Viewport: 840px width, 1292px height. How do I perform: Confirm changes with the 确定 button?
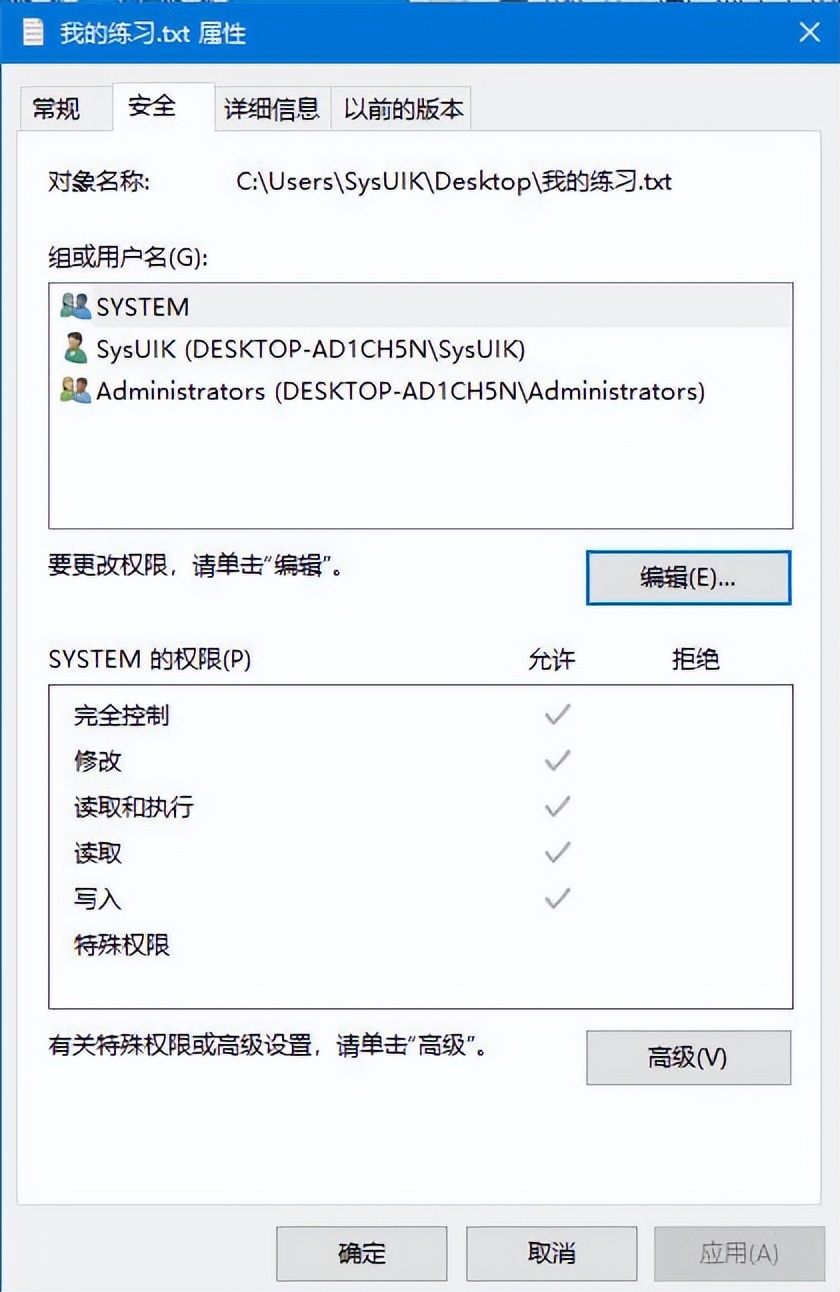click(362, 1253)
